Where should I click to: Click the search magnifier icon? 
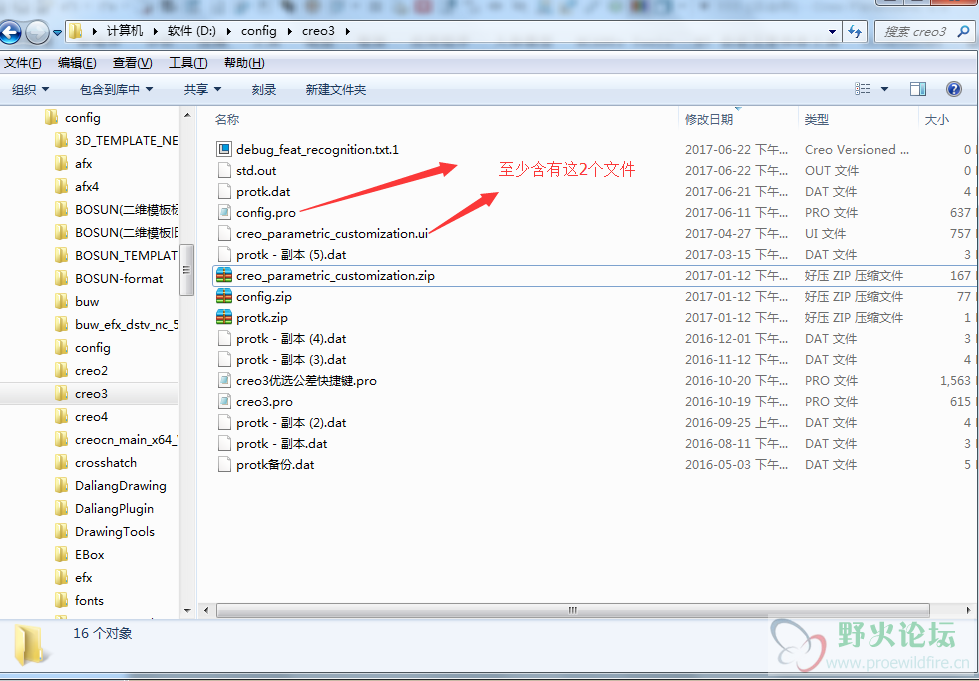(963, 31)
